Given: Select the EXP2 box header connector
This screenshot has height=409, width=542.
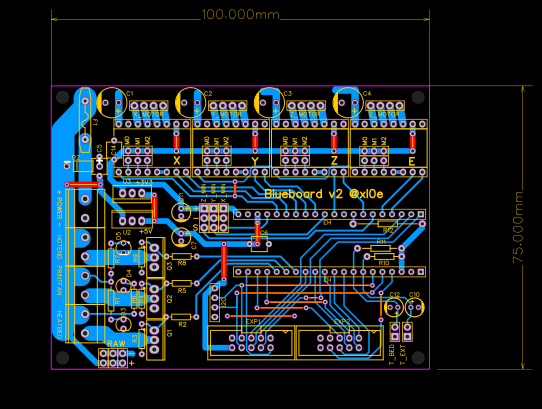Looking at the screenshot, I should click(x=340, y=343).
